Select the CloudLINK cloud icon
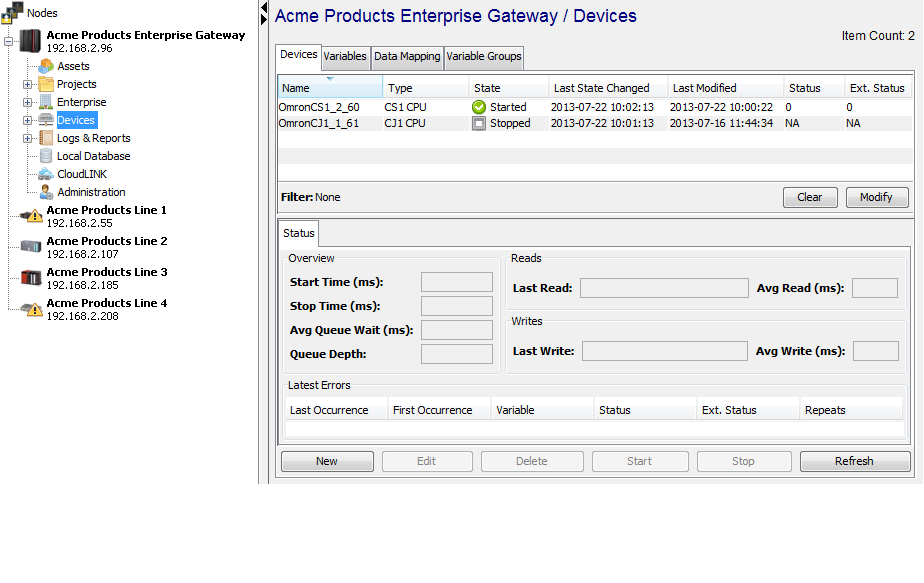Screen dimensions: 924x583 (x=46, y=173)
